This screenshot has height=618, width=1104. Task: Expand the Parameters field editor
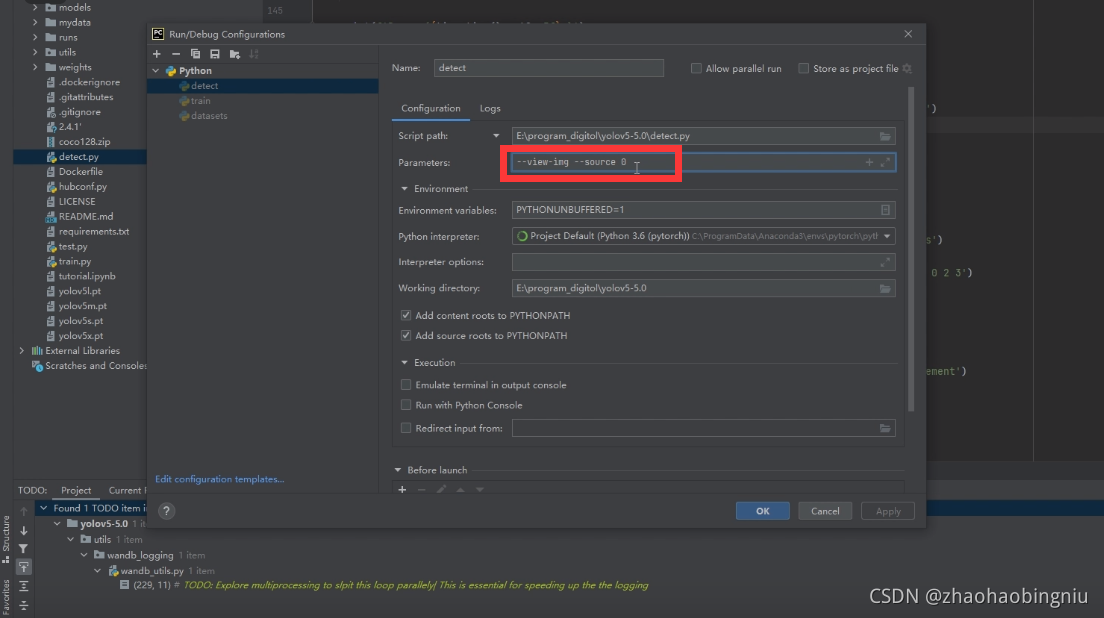[x=885, y=162]
